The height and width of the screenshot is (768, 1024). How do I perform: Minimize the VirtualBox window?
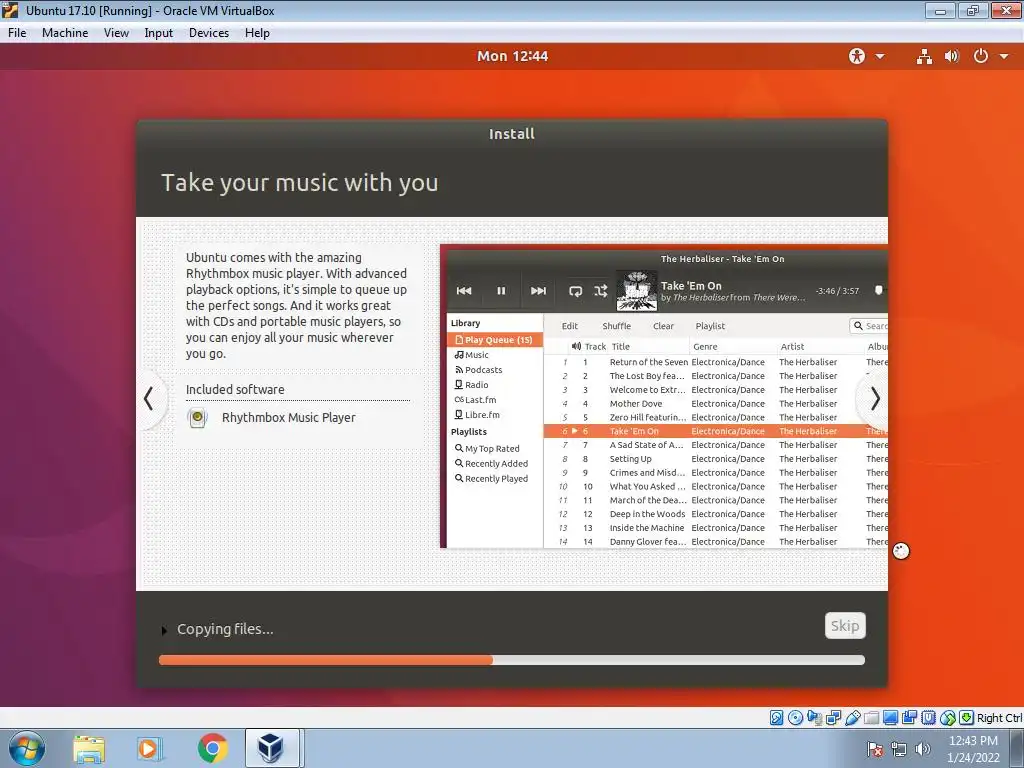coord(940,10)
